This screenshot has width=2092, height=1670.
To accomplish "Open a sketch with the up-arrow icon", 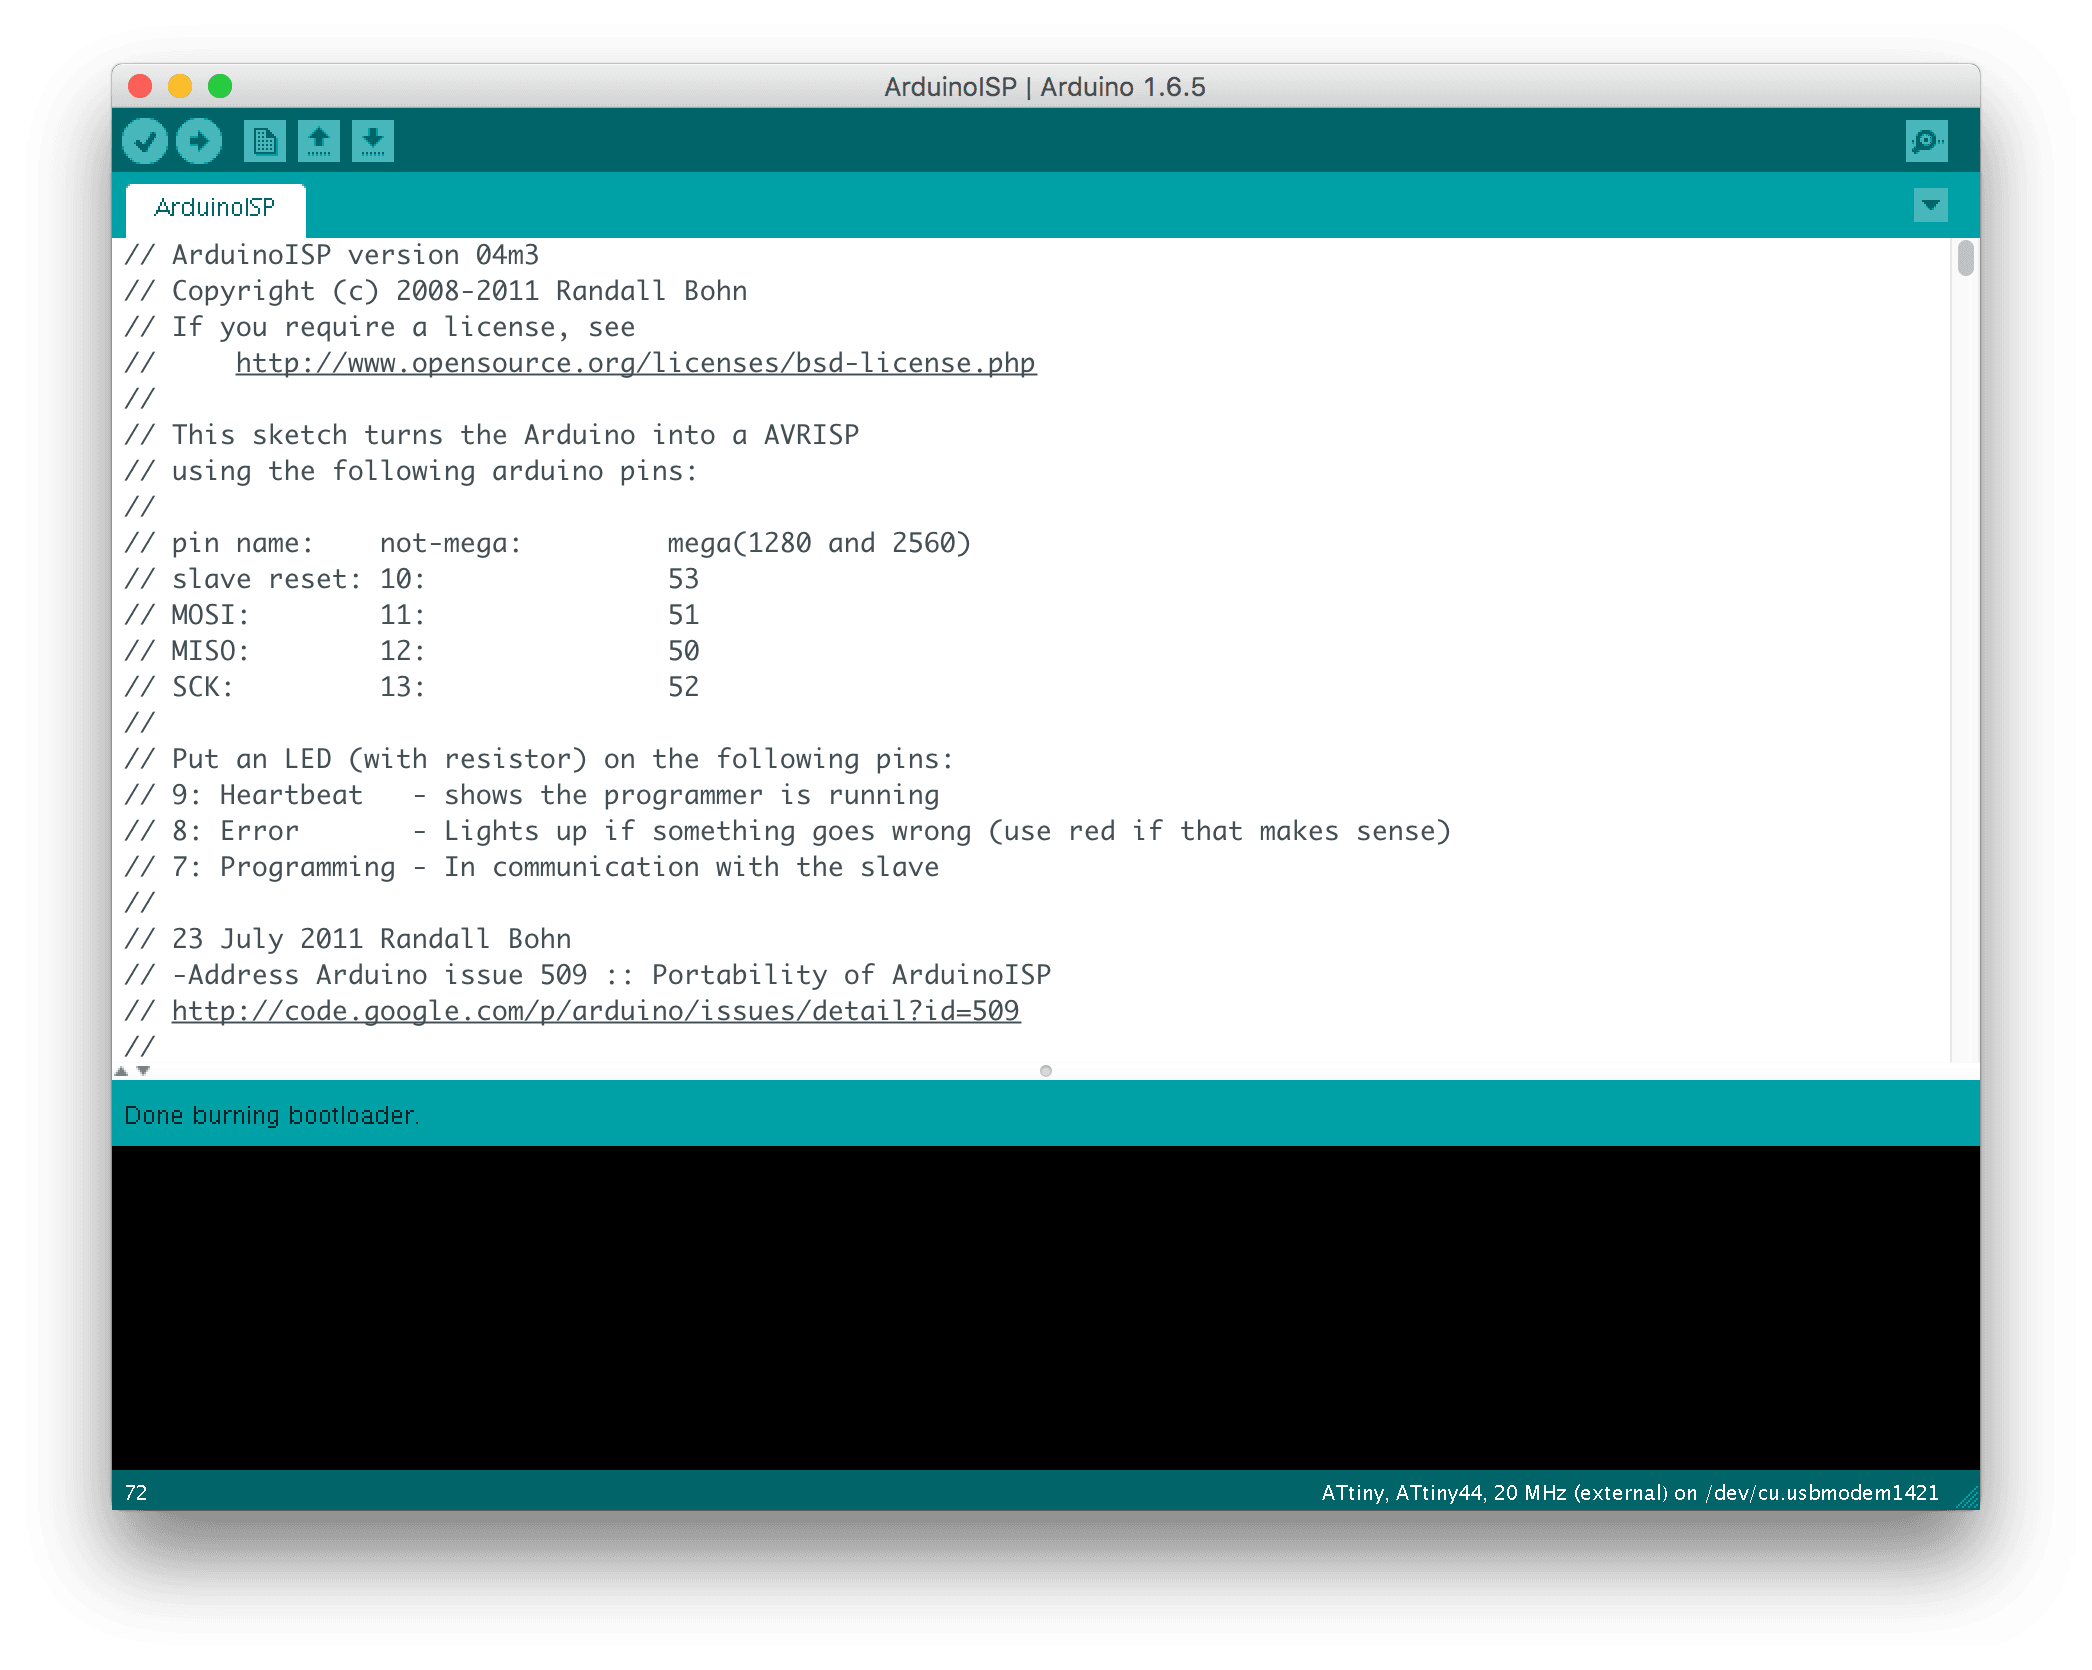I will coord(319,141).
